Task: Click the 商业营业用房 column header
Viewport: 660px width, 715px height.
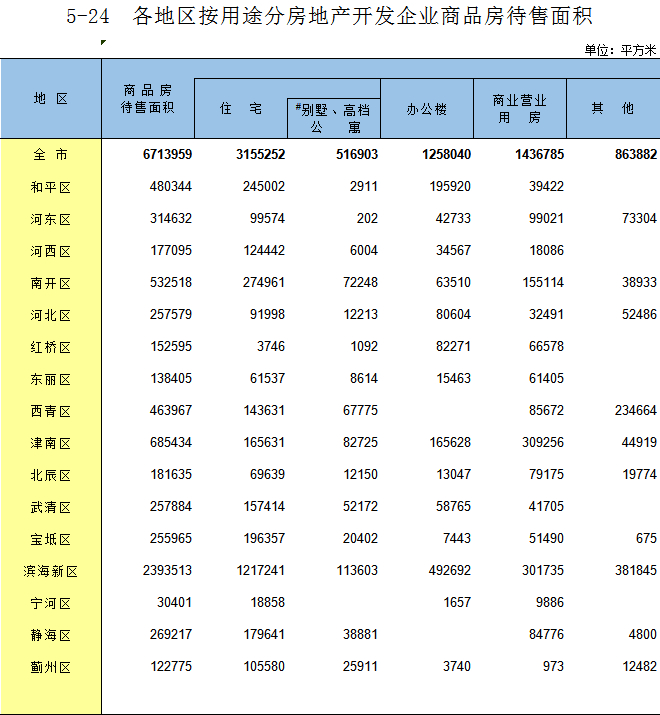Action: click(x=520, y=109)
